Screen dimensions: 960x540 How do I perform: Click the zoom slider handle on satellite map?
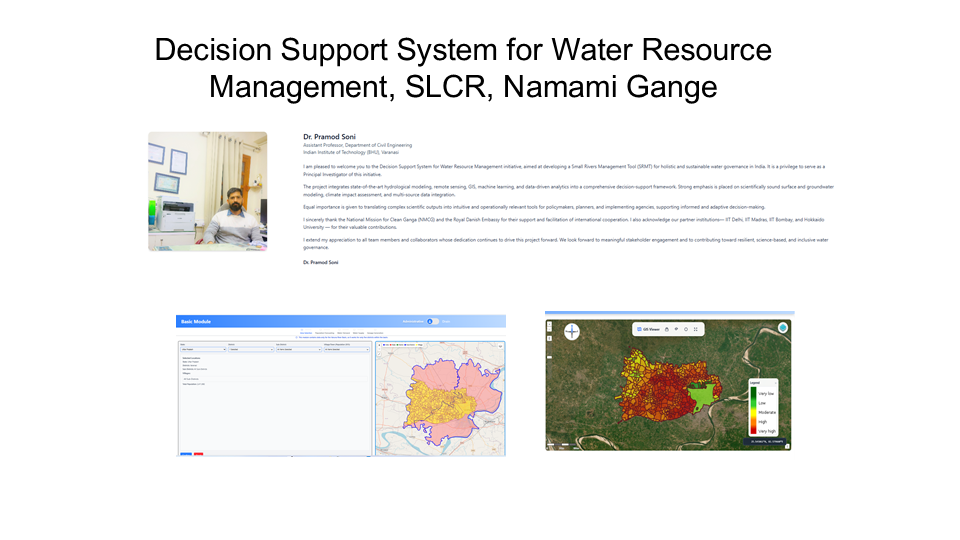pyautogui.click(x=549, y=357)
